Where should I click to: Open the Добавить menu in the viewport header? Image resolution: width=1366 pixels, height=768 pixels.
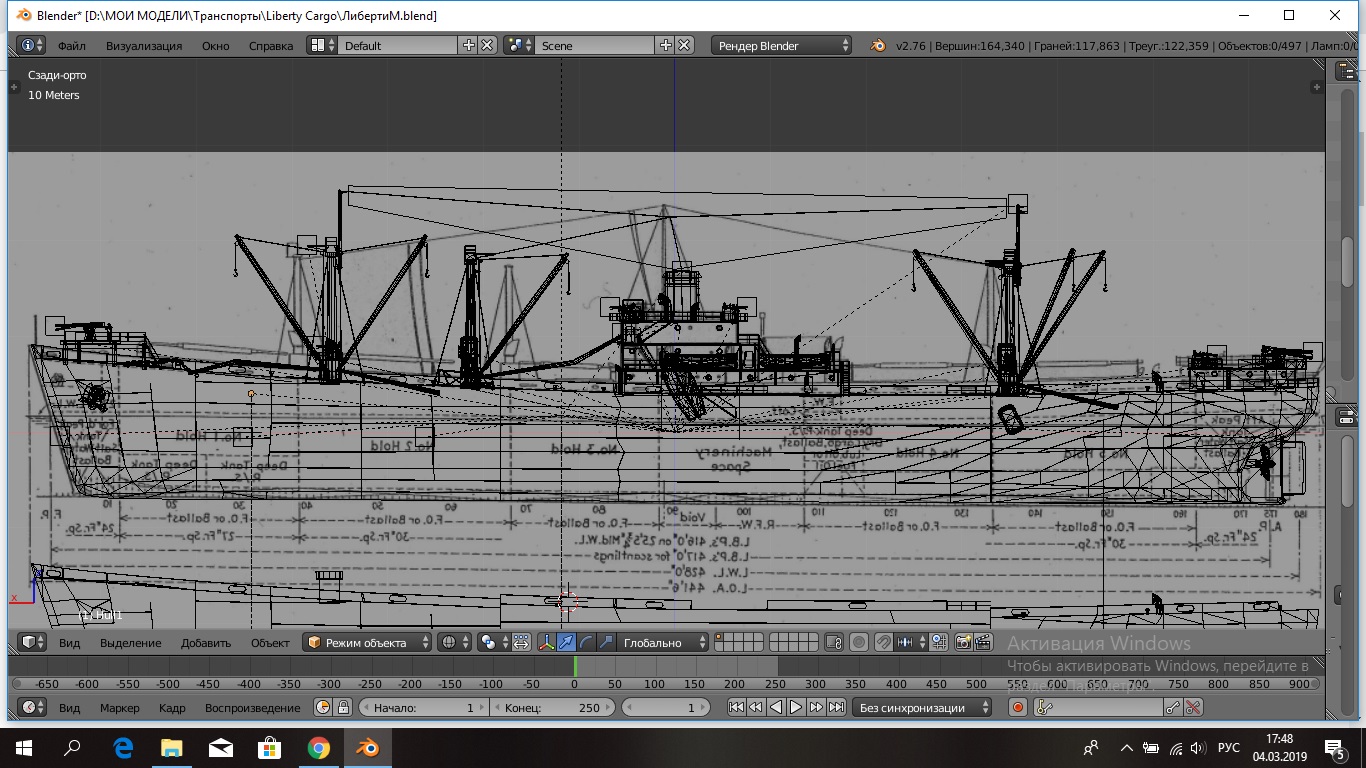206,642
